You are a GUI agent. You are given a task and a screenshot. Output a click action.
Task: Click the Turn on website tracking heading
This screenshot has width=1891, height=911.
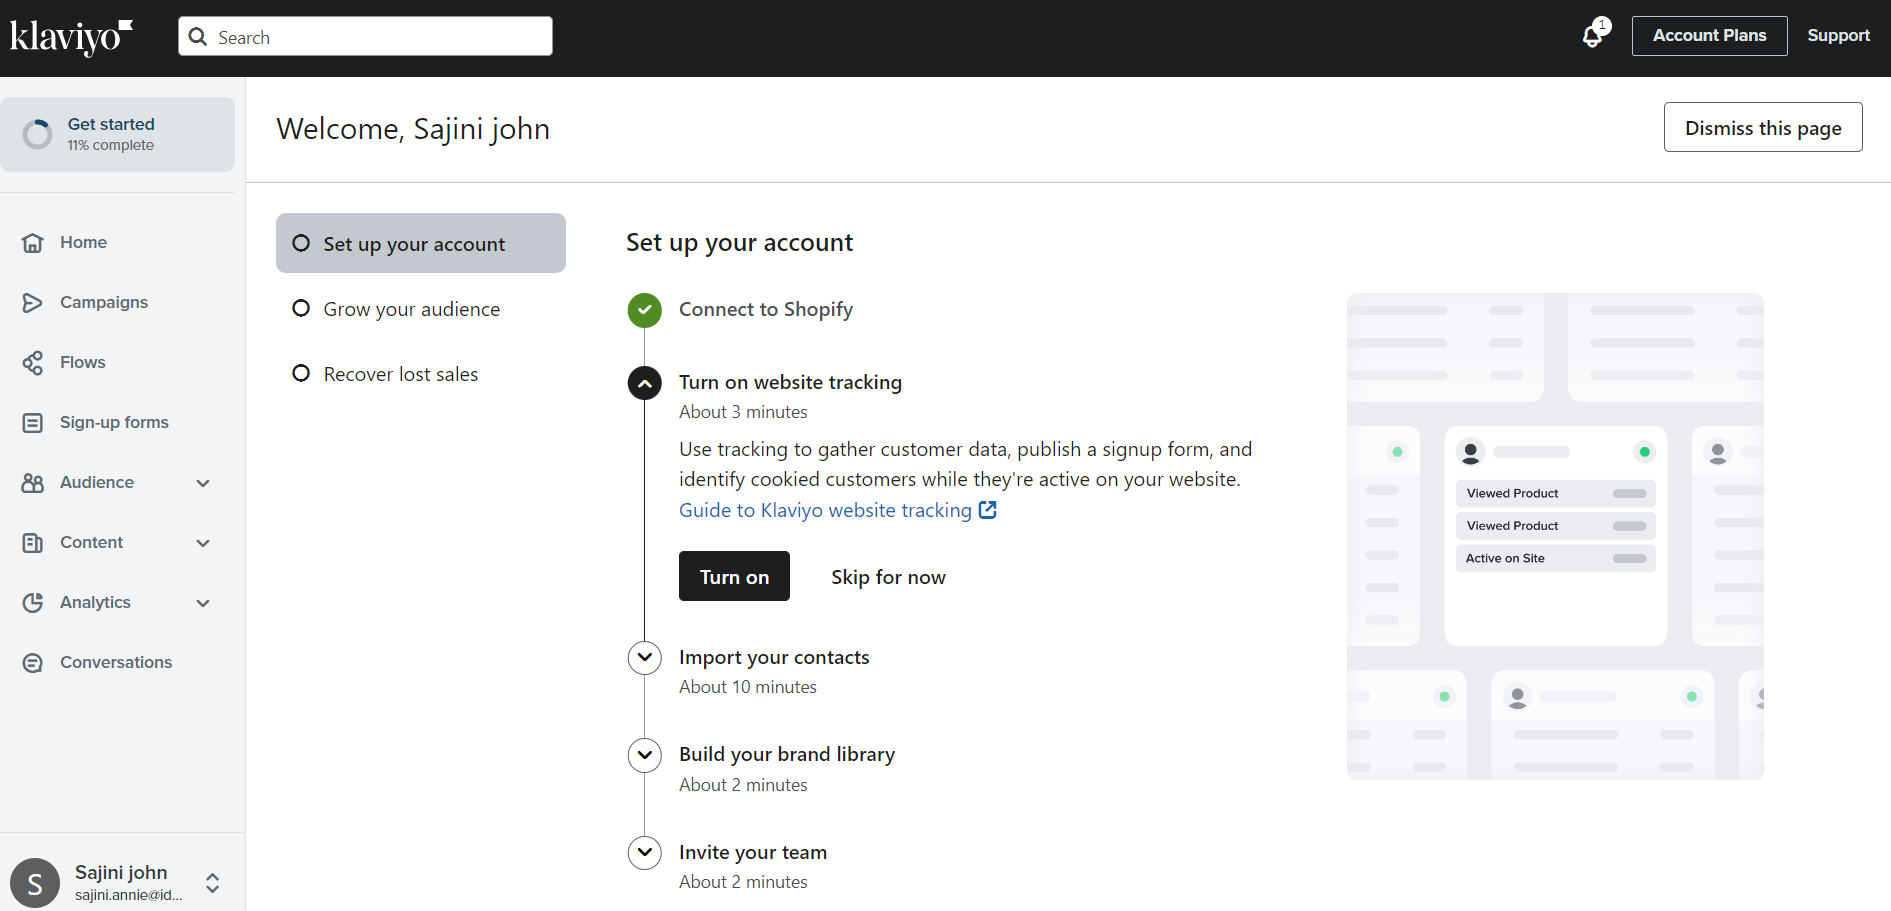tap(790, 382)
